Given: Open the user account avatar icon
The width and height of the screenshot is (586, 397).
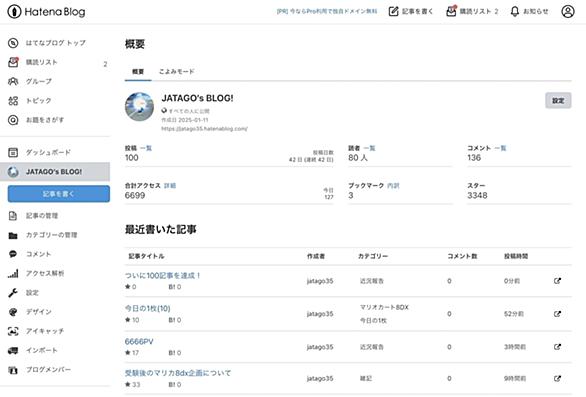Looking at the screenshot, I should pos(568,12).
